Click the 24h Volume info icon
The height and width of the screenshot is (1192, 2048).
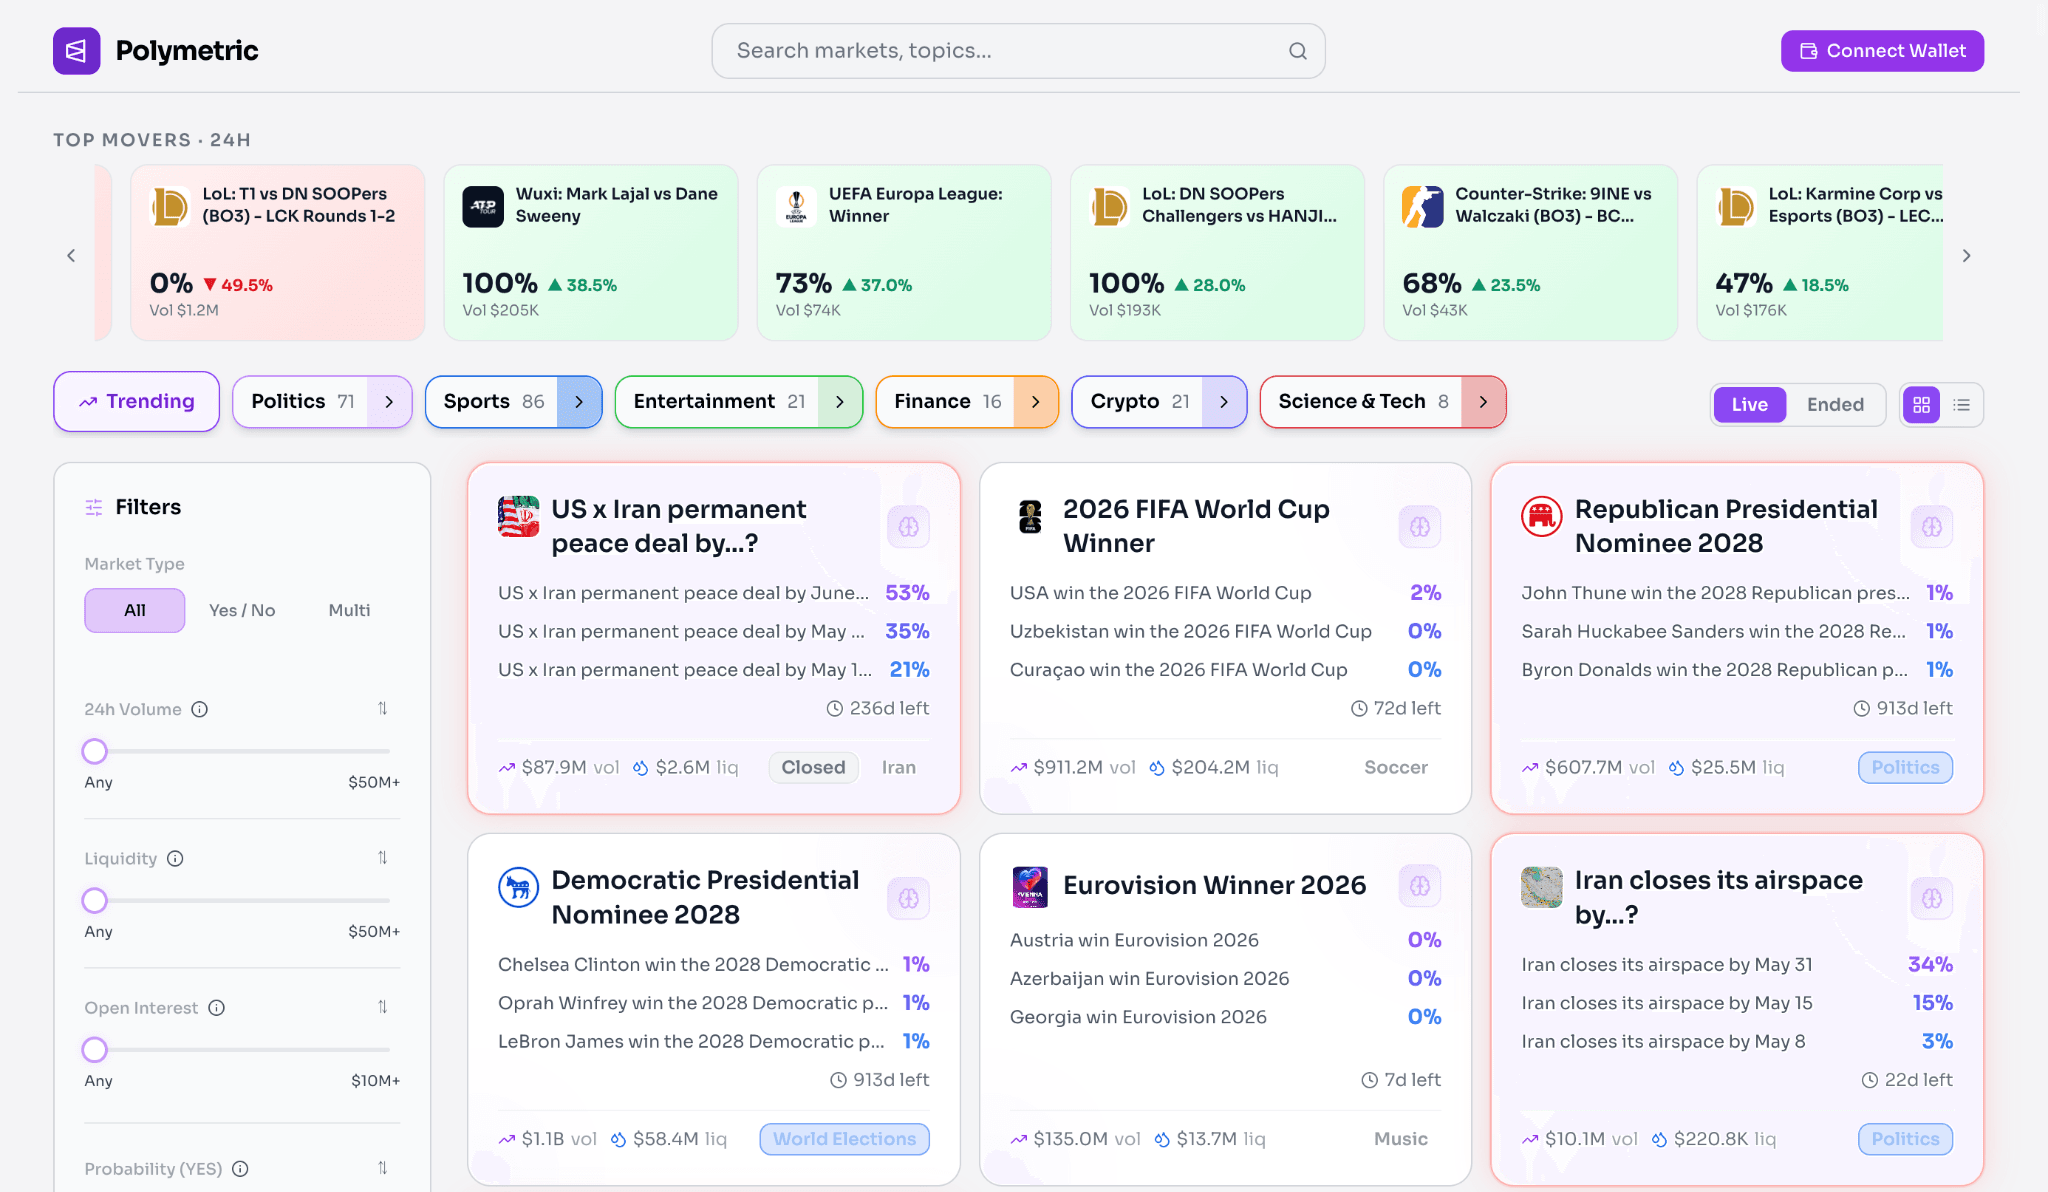tap(199, 709)
